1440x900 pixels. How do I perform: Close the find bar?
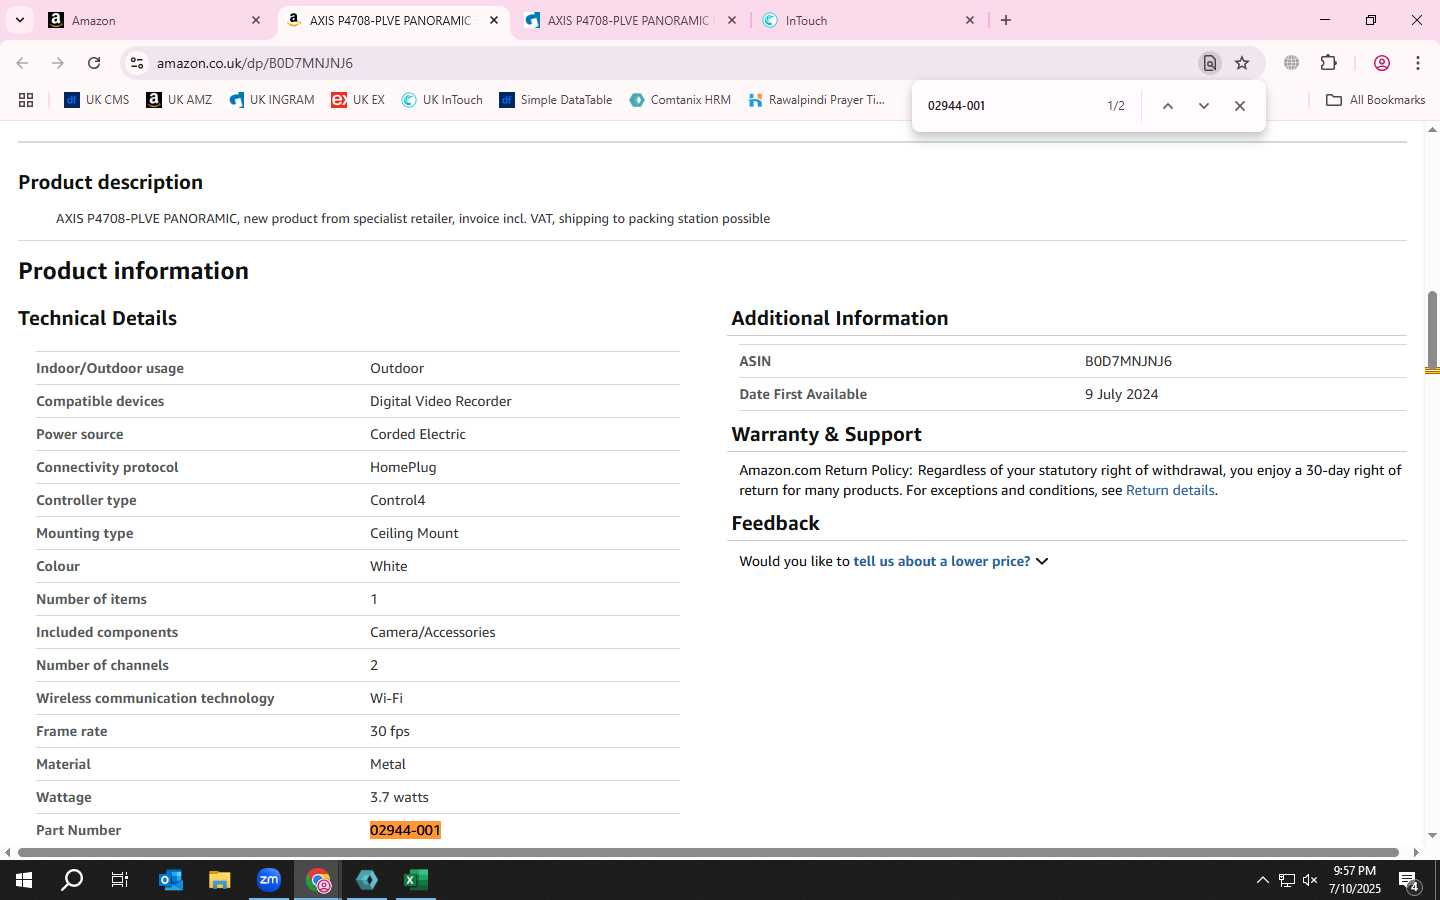coord(1240,106)
